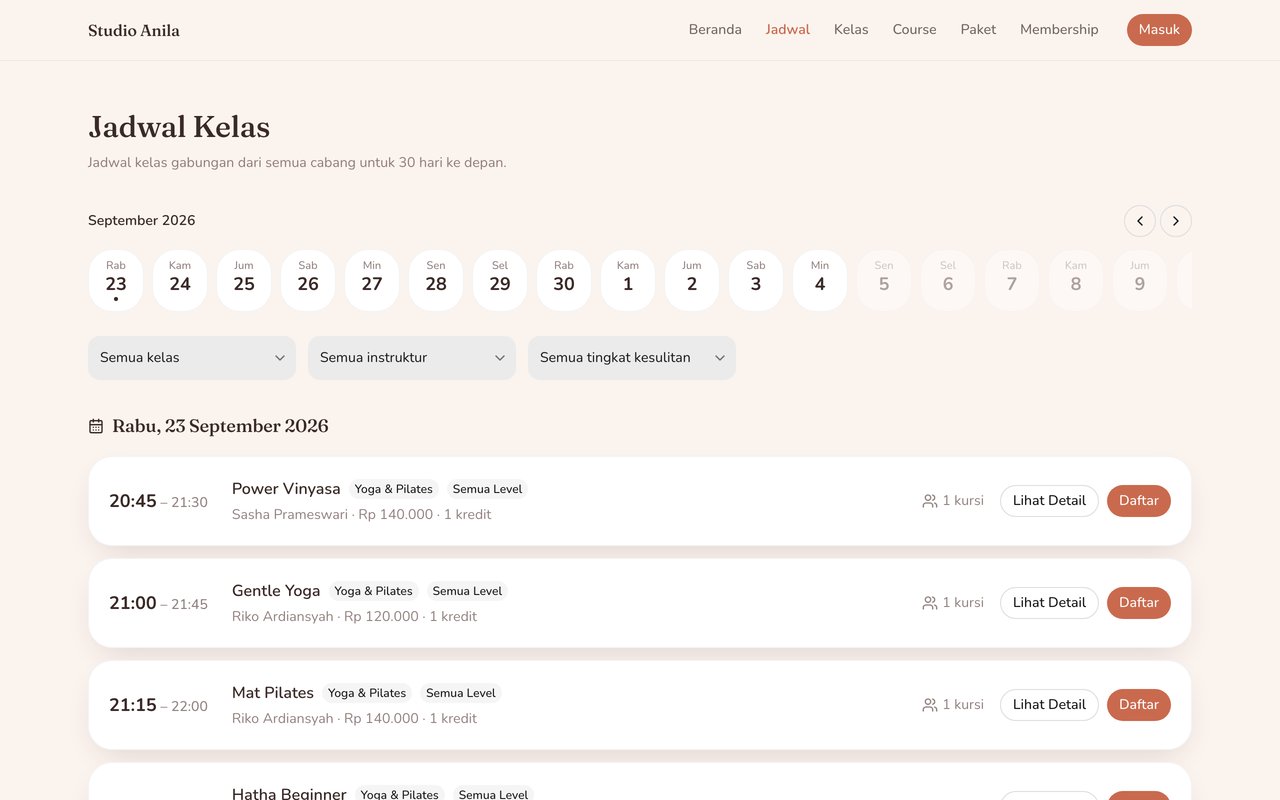Click the Power Vinyasa class title
1280x800 pixels.
pos(286,489)
